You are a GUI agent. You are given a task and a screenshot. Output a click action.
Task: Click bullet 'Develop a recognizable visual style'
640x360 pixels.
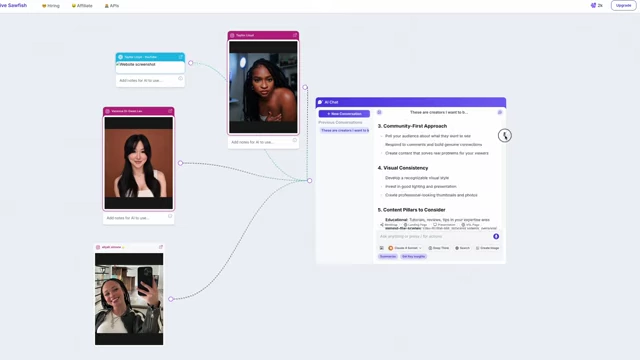pos(417,178)
